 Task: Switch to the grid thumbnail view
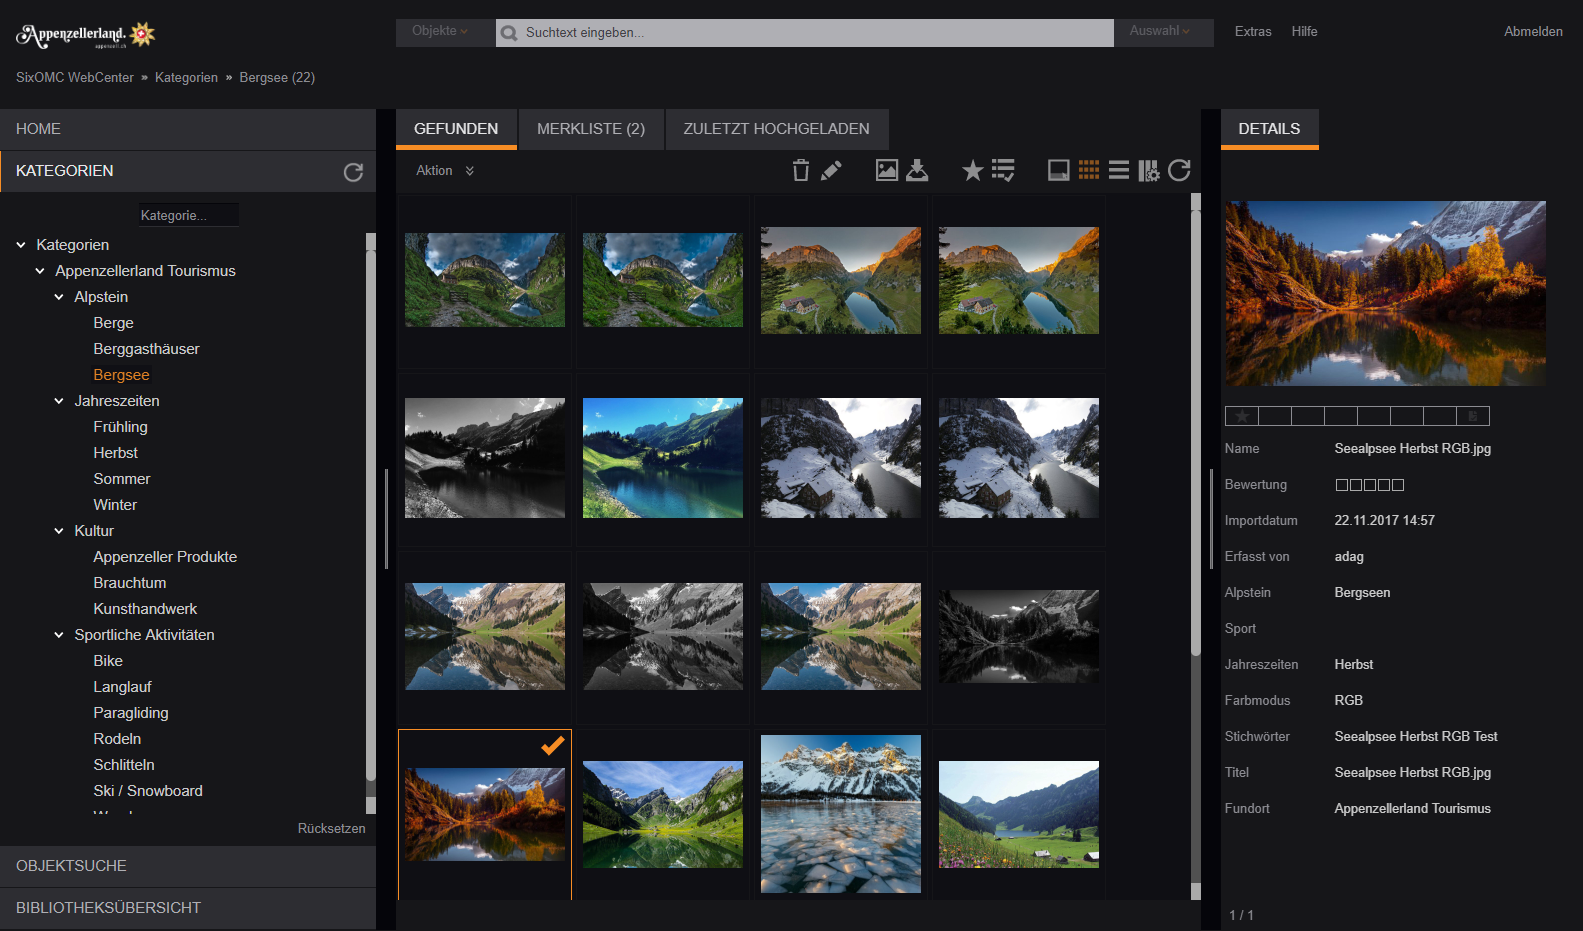tap(1089, 171)
